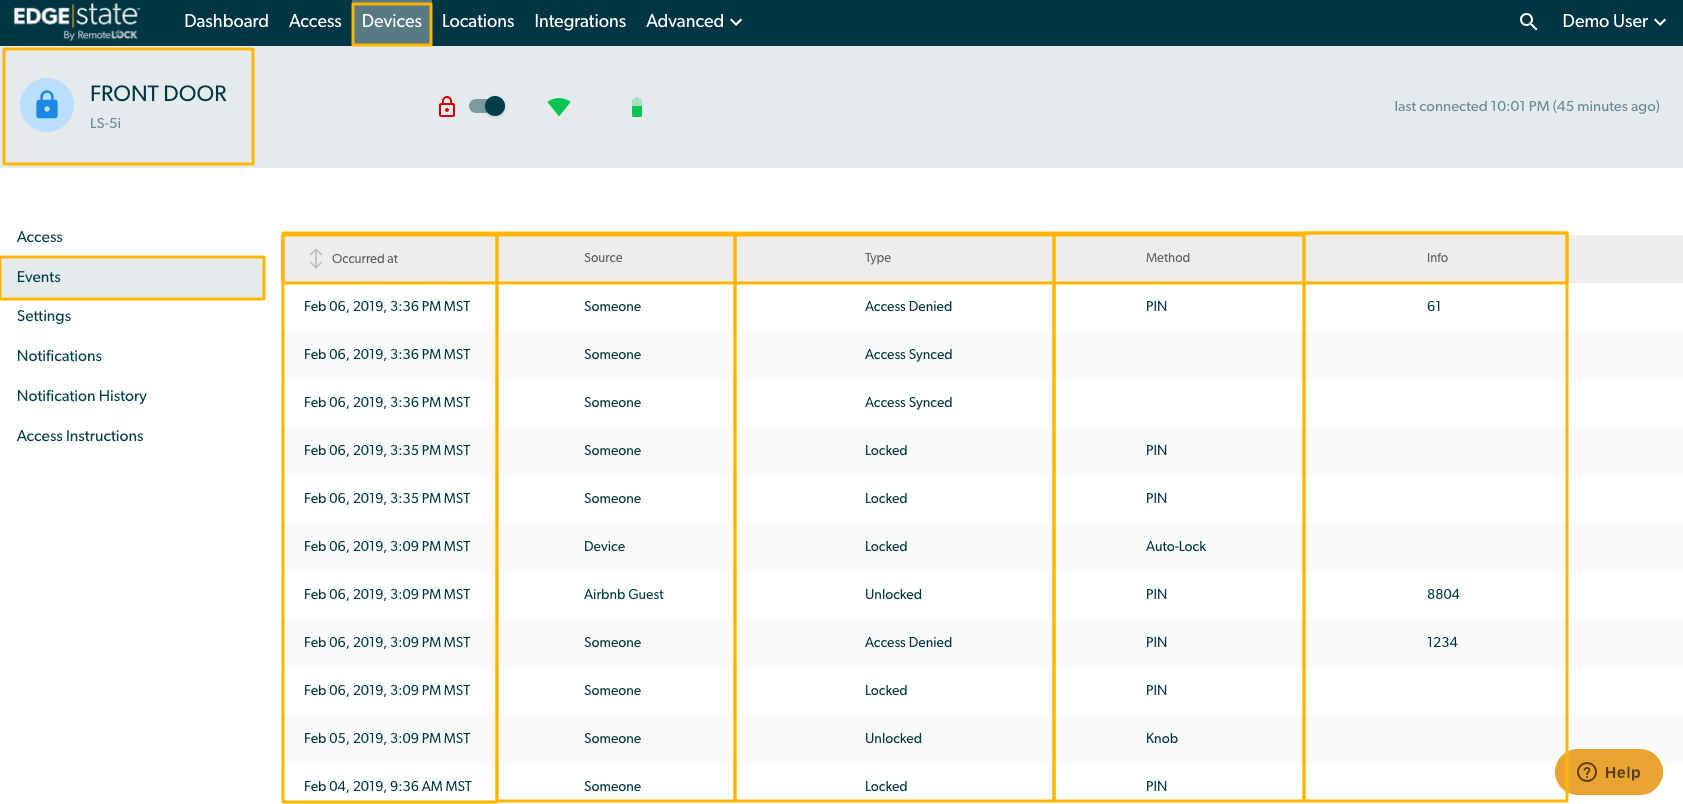The width and height of the screenshot is (1683, 804).
Task: Click the Knob method cell
Action: click(x=1162, y=738)
